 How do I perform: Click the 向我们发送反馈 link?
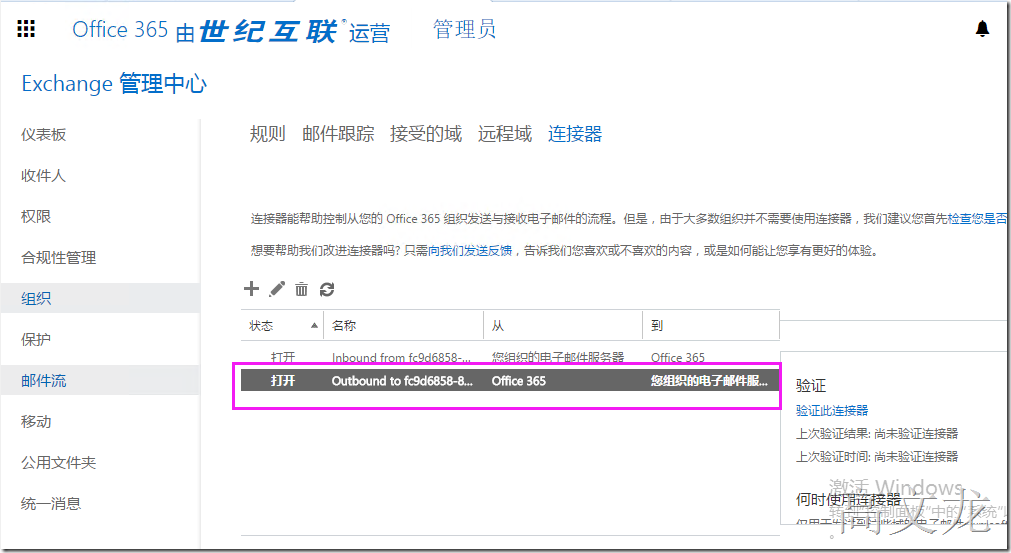(470, 251)
